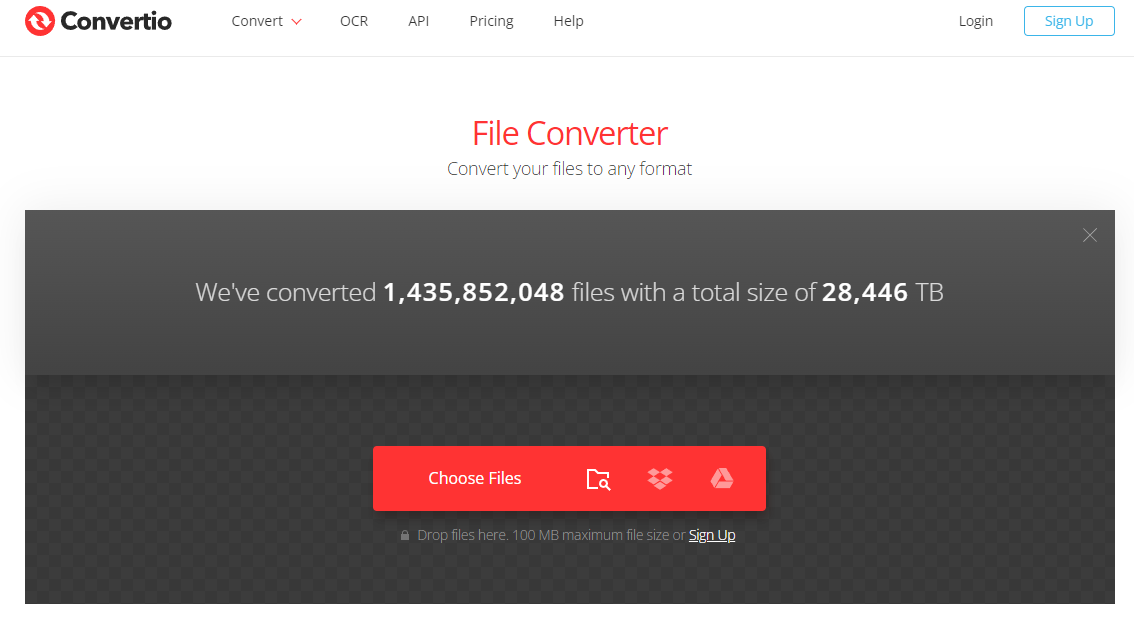Image resolution: width=1134 pixels, height=619 pixels.
Task: Click the Convertio logo icon
Action: [40, 21]
